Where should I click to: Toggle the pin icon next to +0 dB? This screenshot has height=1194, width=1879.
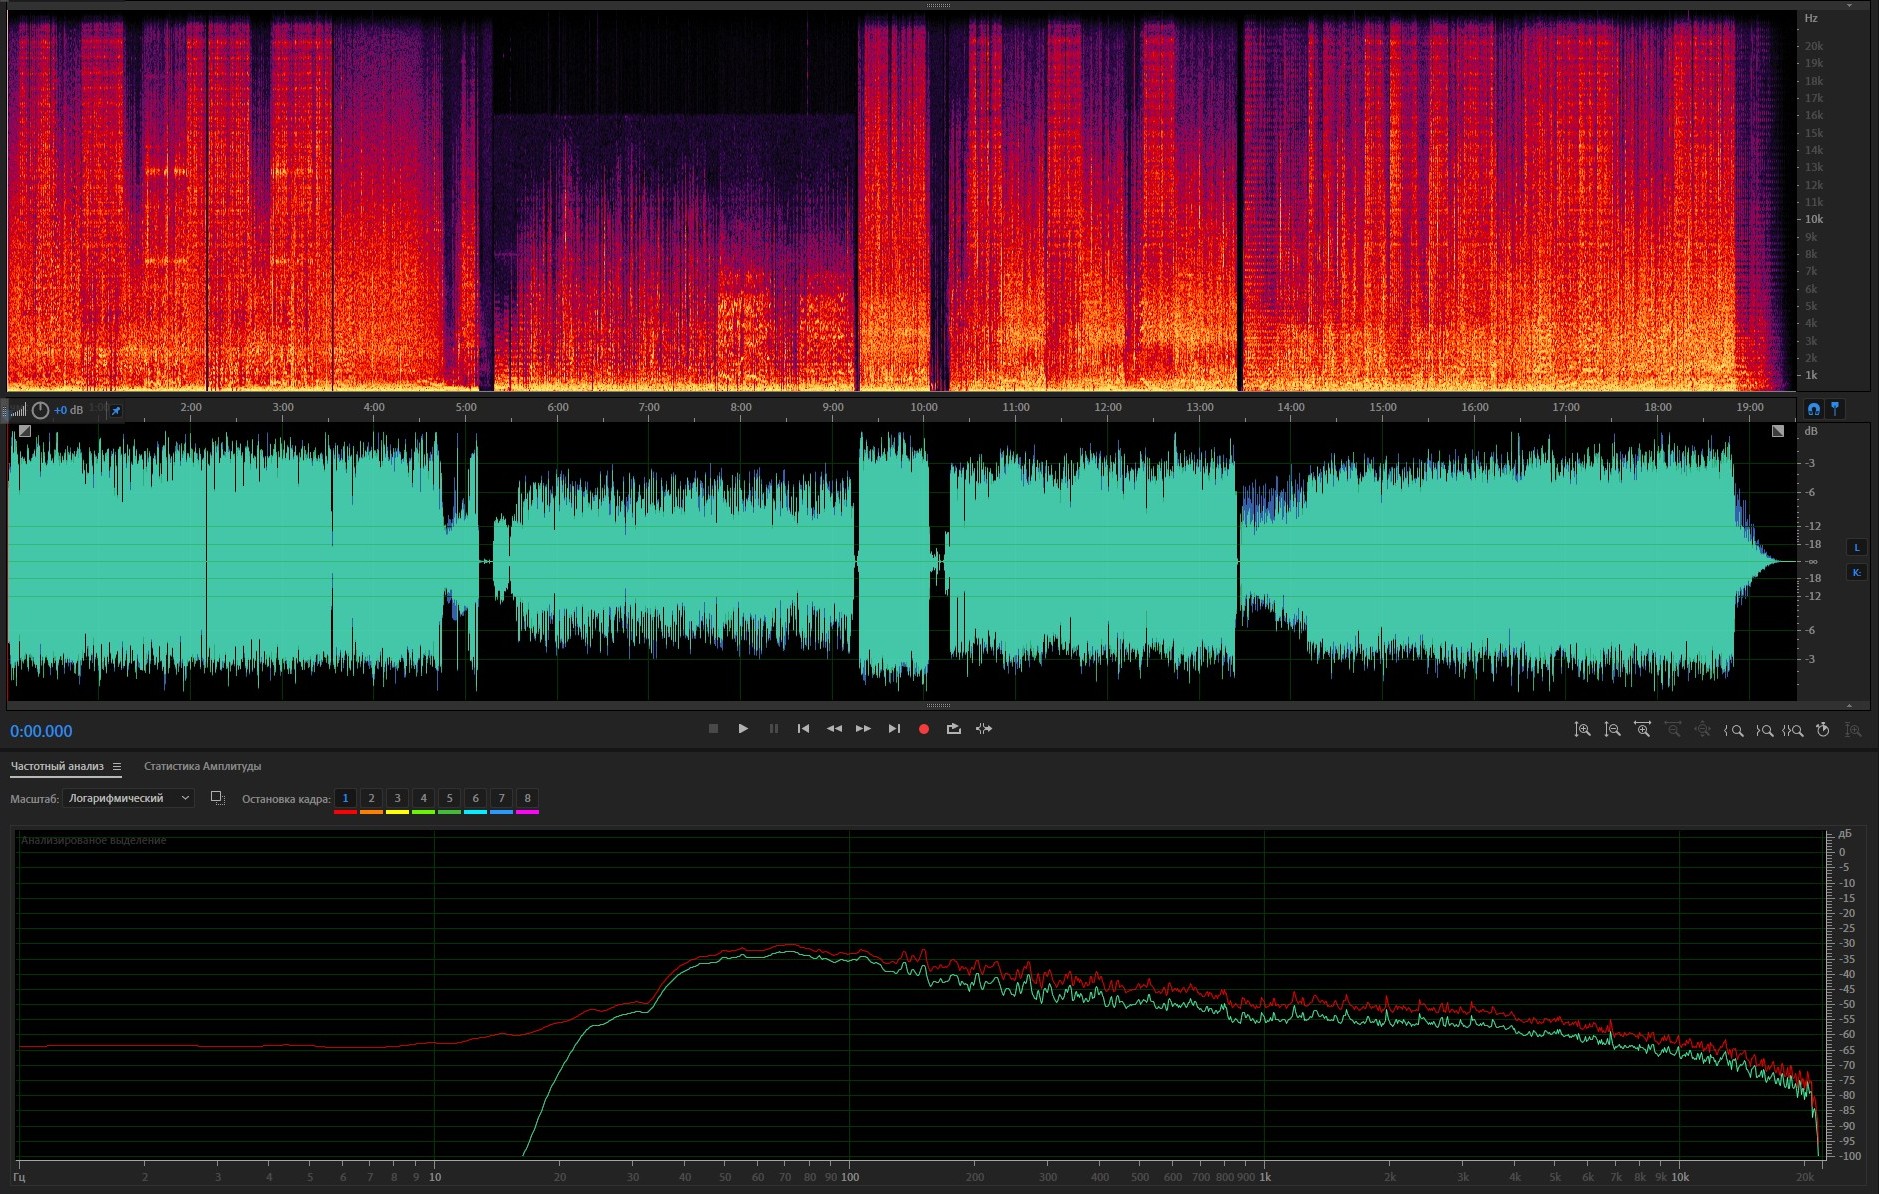116,410
